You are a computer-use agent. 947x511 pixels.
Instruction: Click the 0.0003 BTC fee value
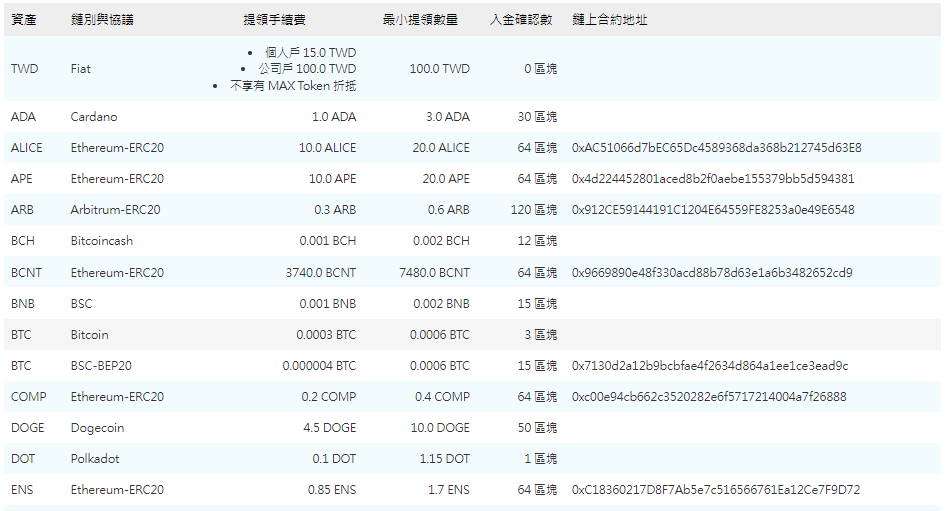tap(326, 335)
